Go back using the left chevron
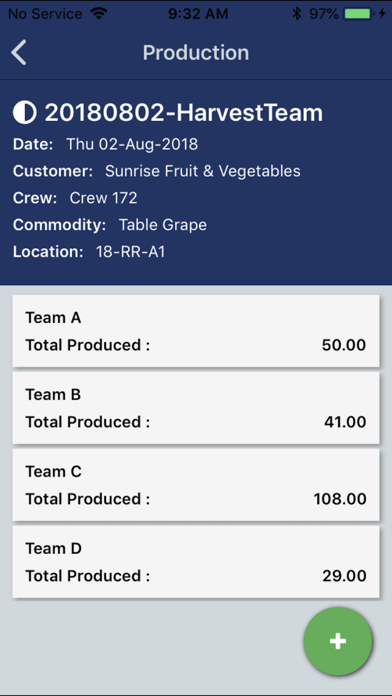The height and width of the screenshot is (696, 392). (x=19, y=52)
